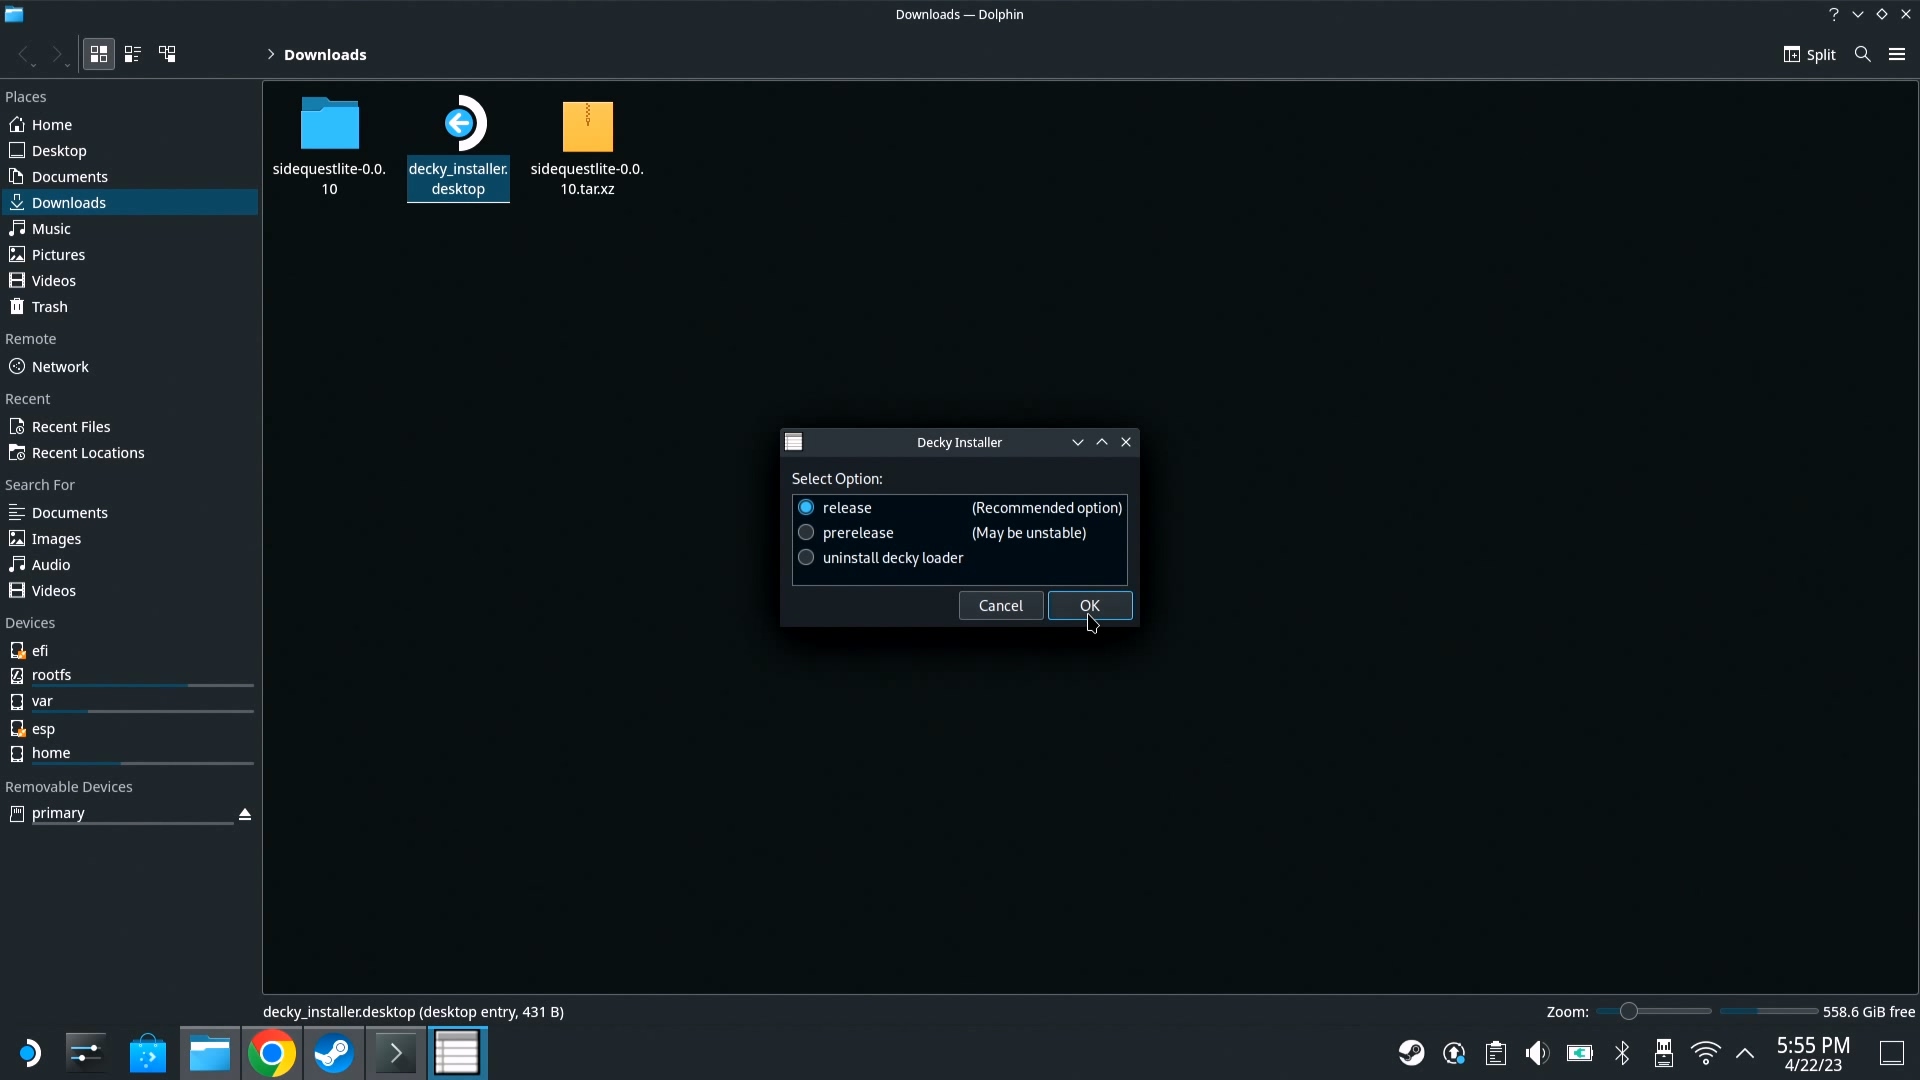Show hidden system tray icons arrow
Viewport: 1920px width, 1080px height.
coord(1745,1053)
